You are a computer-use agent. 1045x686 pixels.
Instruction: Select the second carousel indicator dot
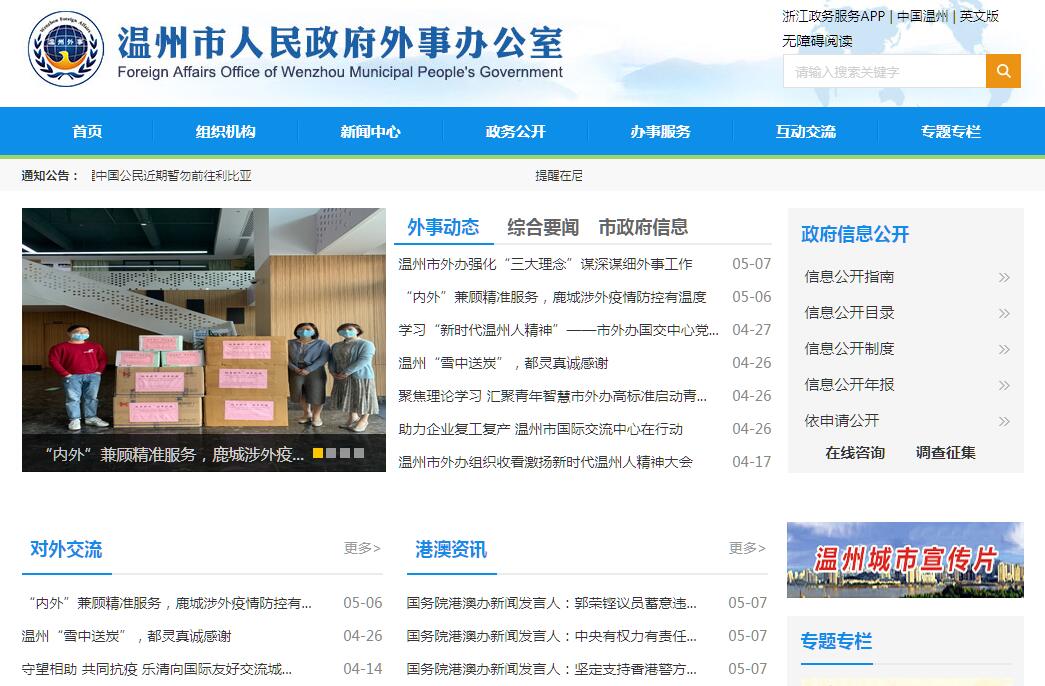(x=331, y=453)
